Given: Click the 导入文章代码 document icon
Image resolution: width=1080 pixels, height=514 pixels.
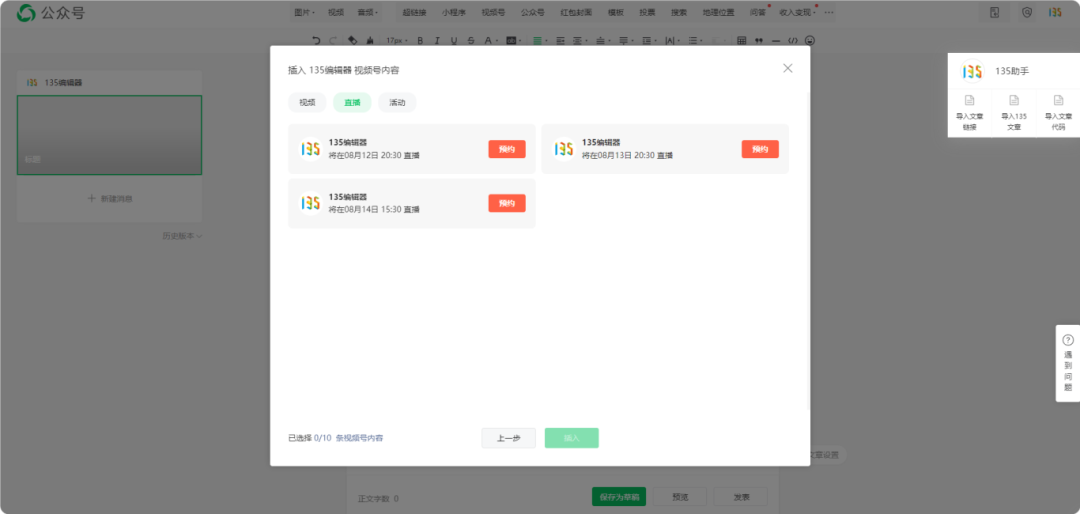Looking at the screenshot, I should 1058,101.
